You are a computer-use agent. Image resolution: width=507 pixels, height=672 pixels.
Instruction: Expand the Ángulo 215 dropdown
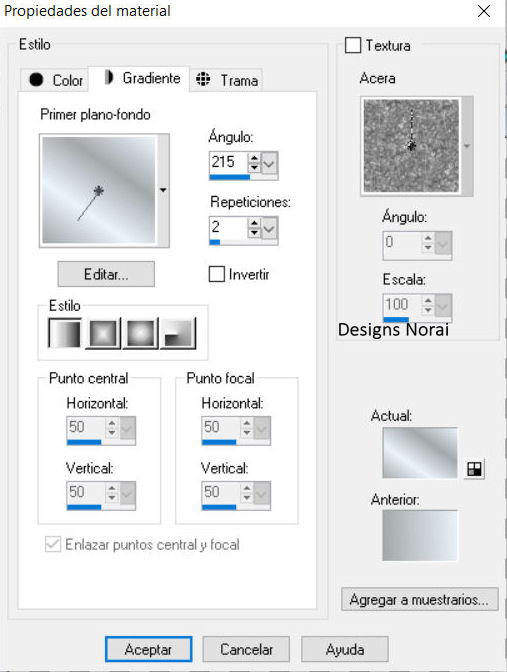(x=269, y=164)
